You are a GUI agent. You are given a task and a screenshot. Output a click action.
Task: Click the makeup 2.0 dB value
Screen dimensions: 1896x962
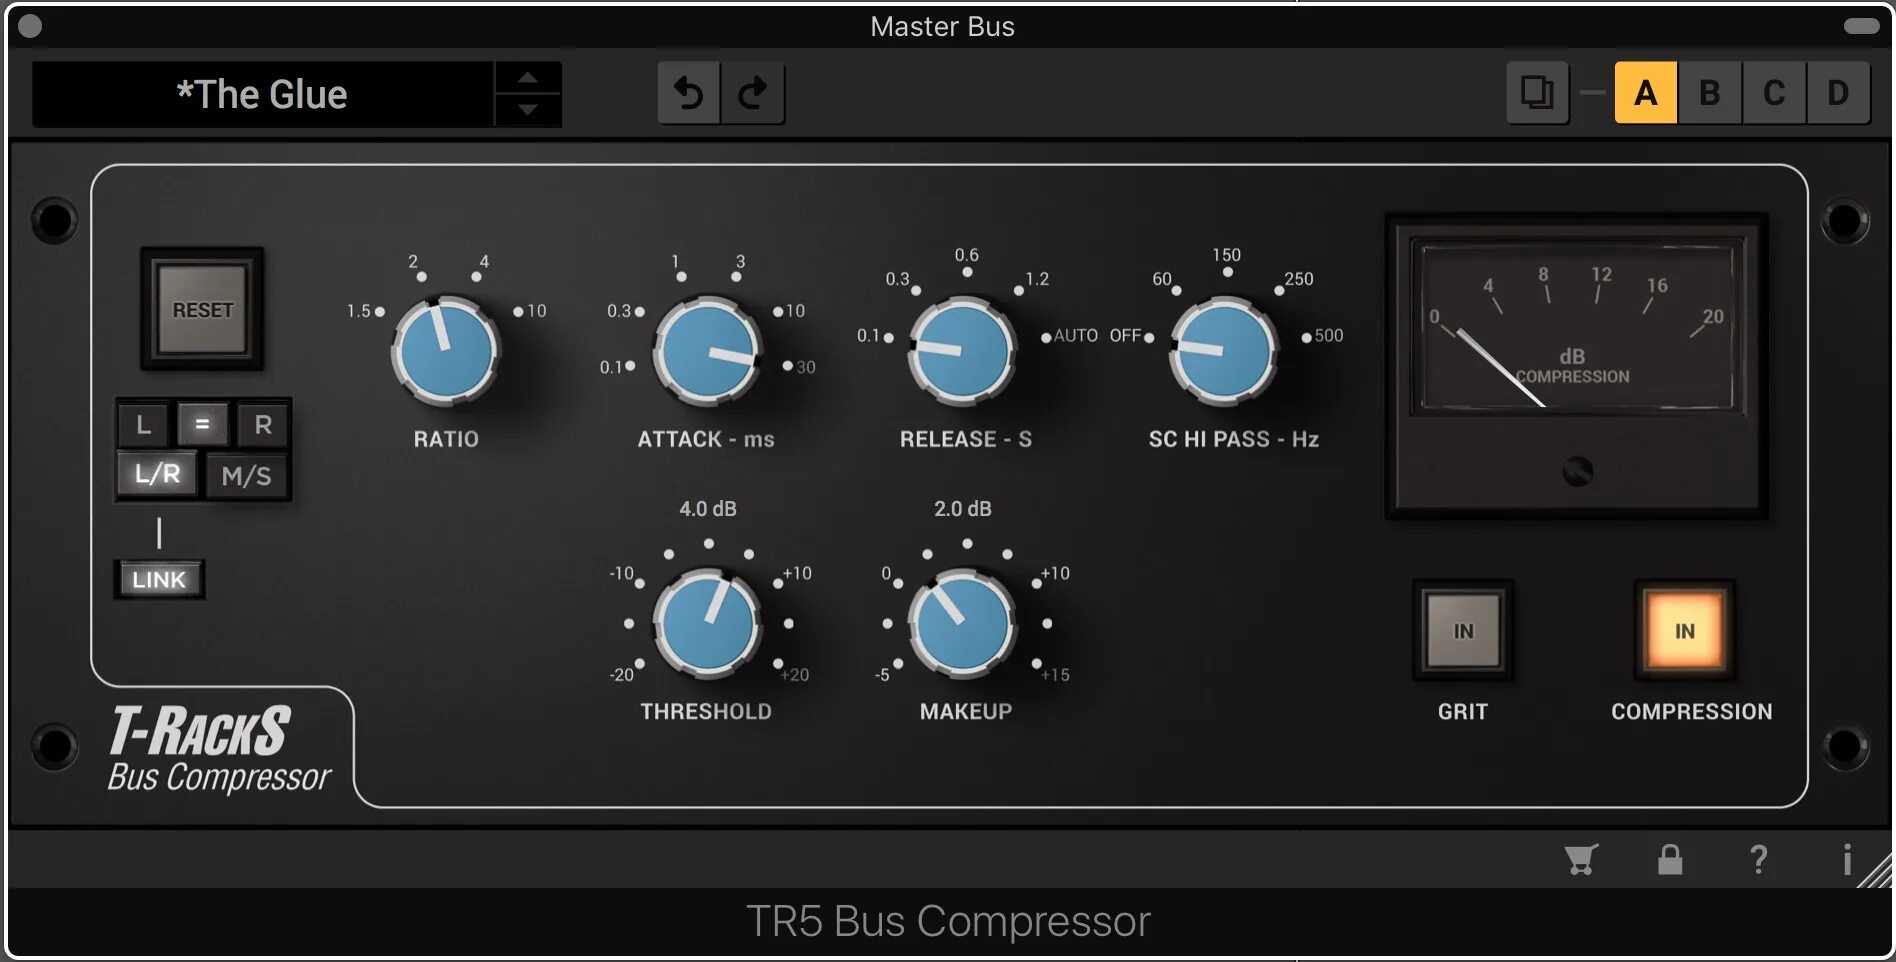tap(963, 508)
